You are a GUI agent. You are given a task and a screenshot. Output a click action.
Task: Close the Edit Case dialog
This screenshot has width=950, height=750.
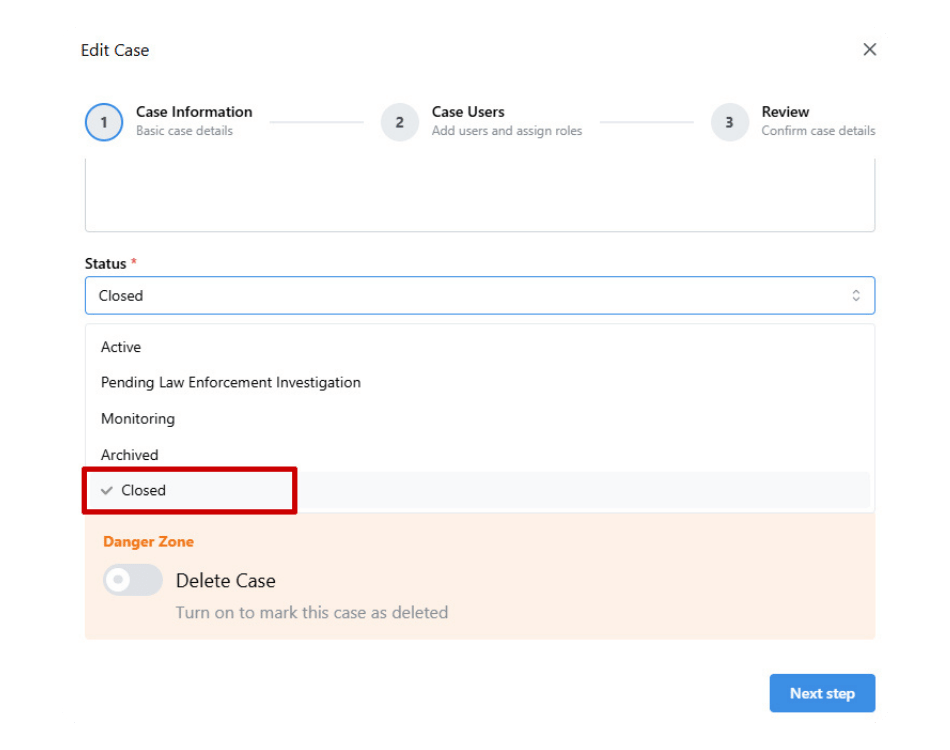coord(869,50)
